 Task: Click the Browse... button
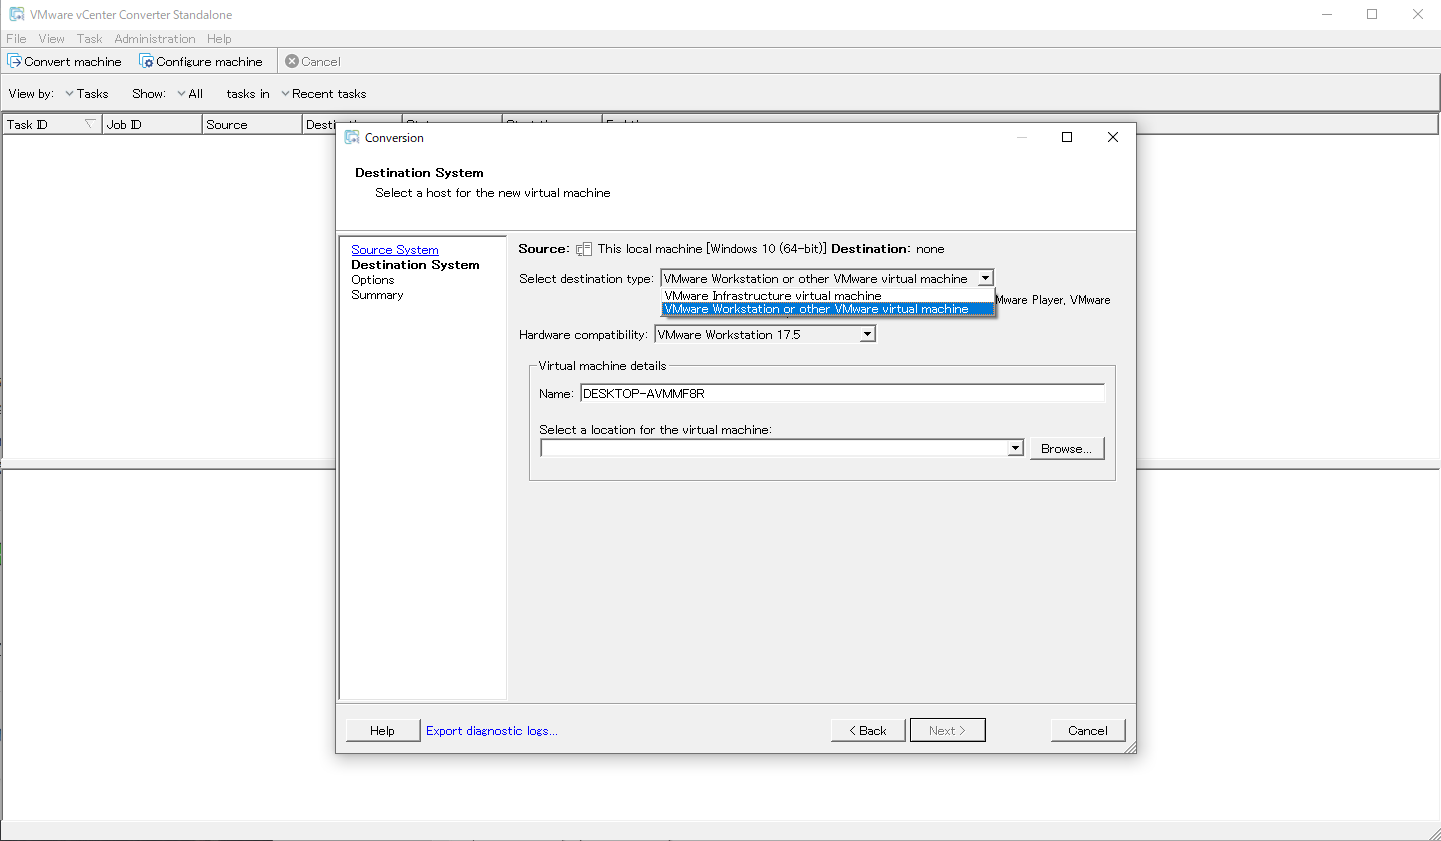(x=1066, y=449)
